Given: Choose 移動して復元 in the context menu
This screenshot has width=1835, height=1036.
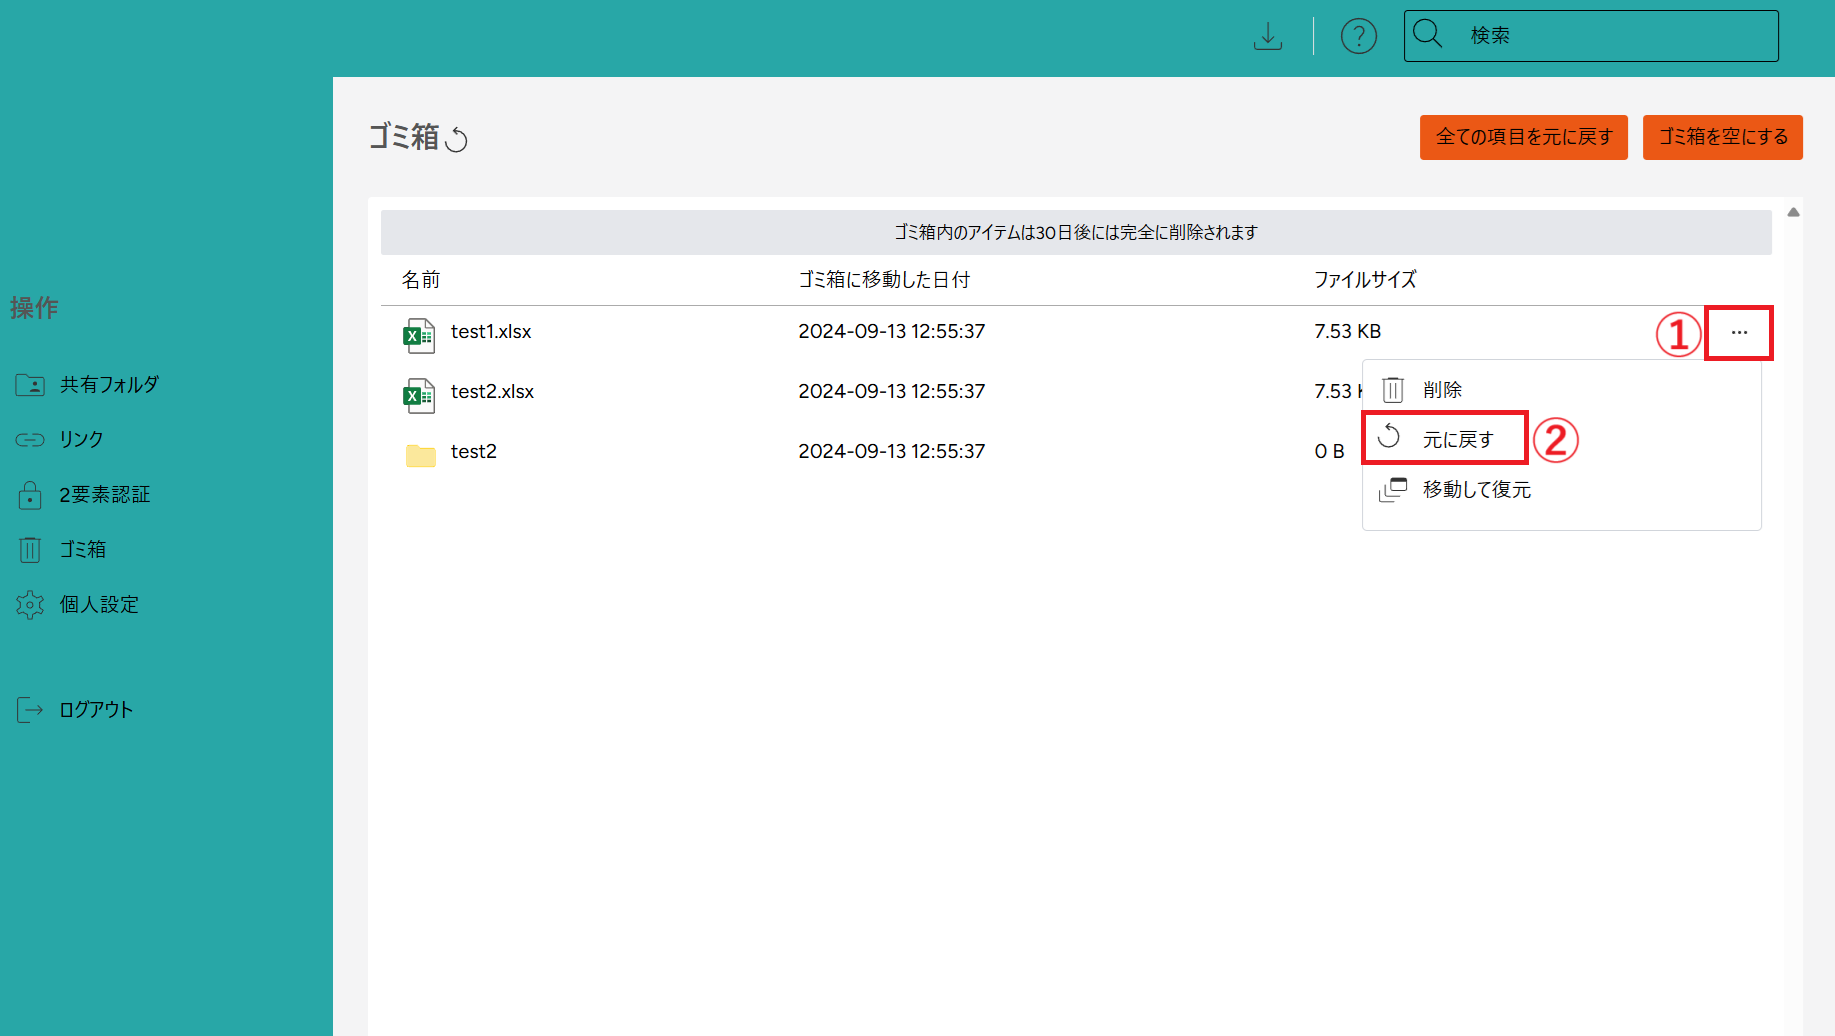Looking at the screenshot, I should coord(1477,490).
